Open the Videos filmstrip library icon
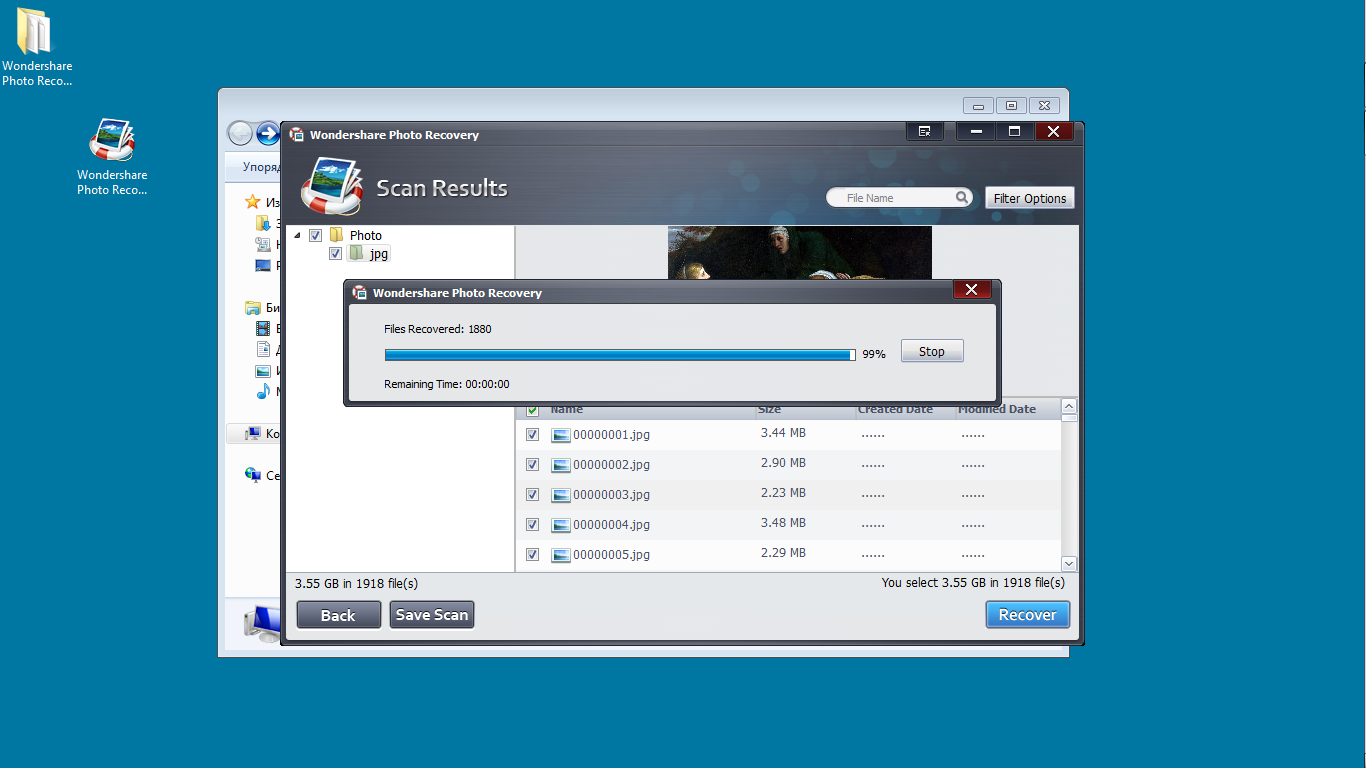 coord(263,328)
